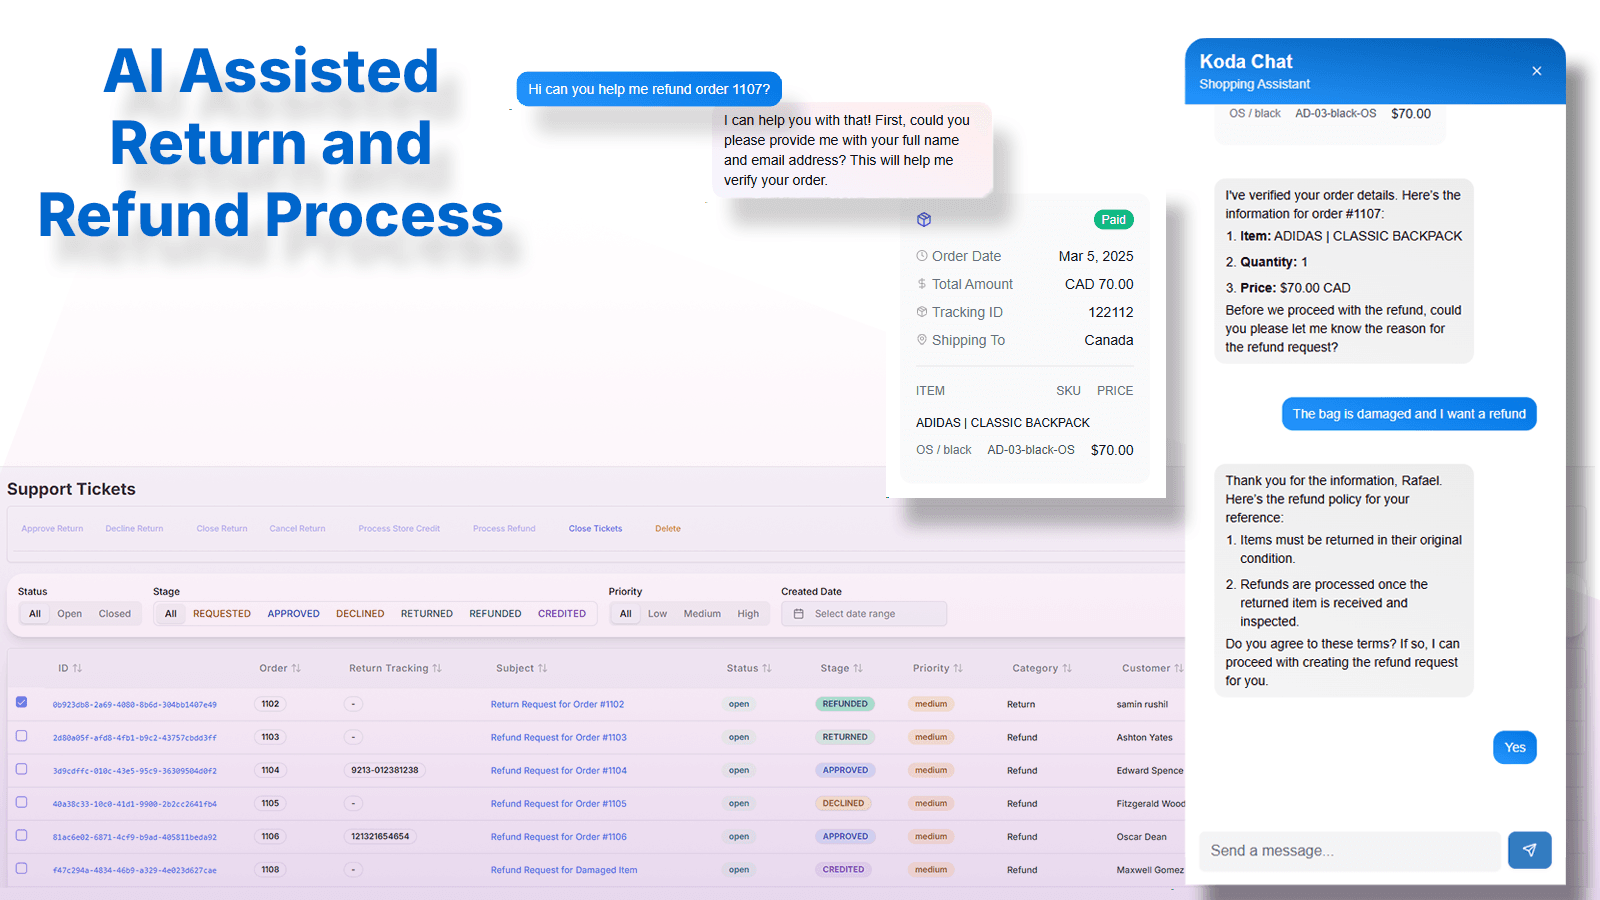This screenshot has height=900, width=1600.
Task: Click the Close Tickets action
Action: tap(595, 529)
